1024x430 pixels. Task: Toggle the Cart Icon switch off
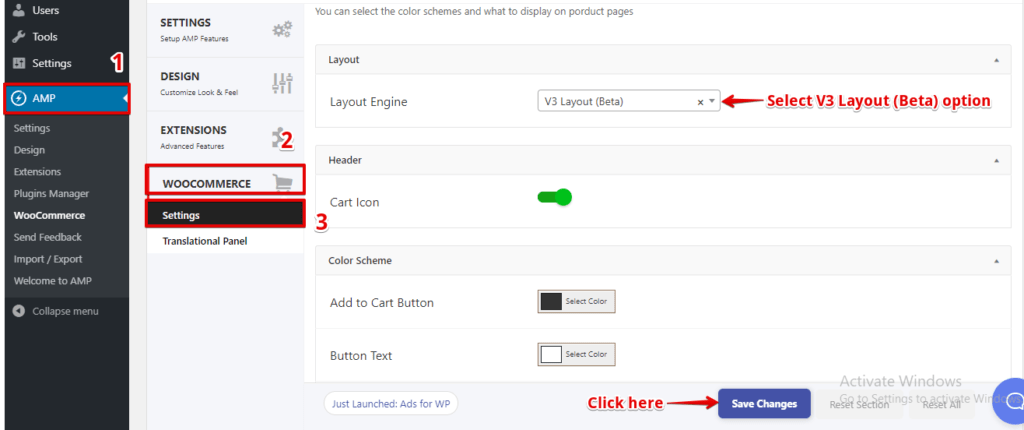coord(554,197)
